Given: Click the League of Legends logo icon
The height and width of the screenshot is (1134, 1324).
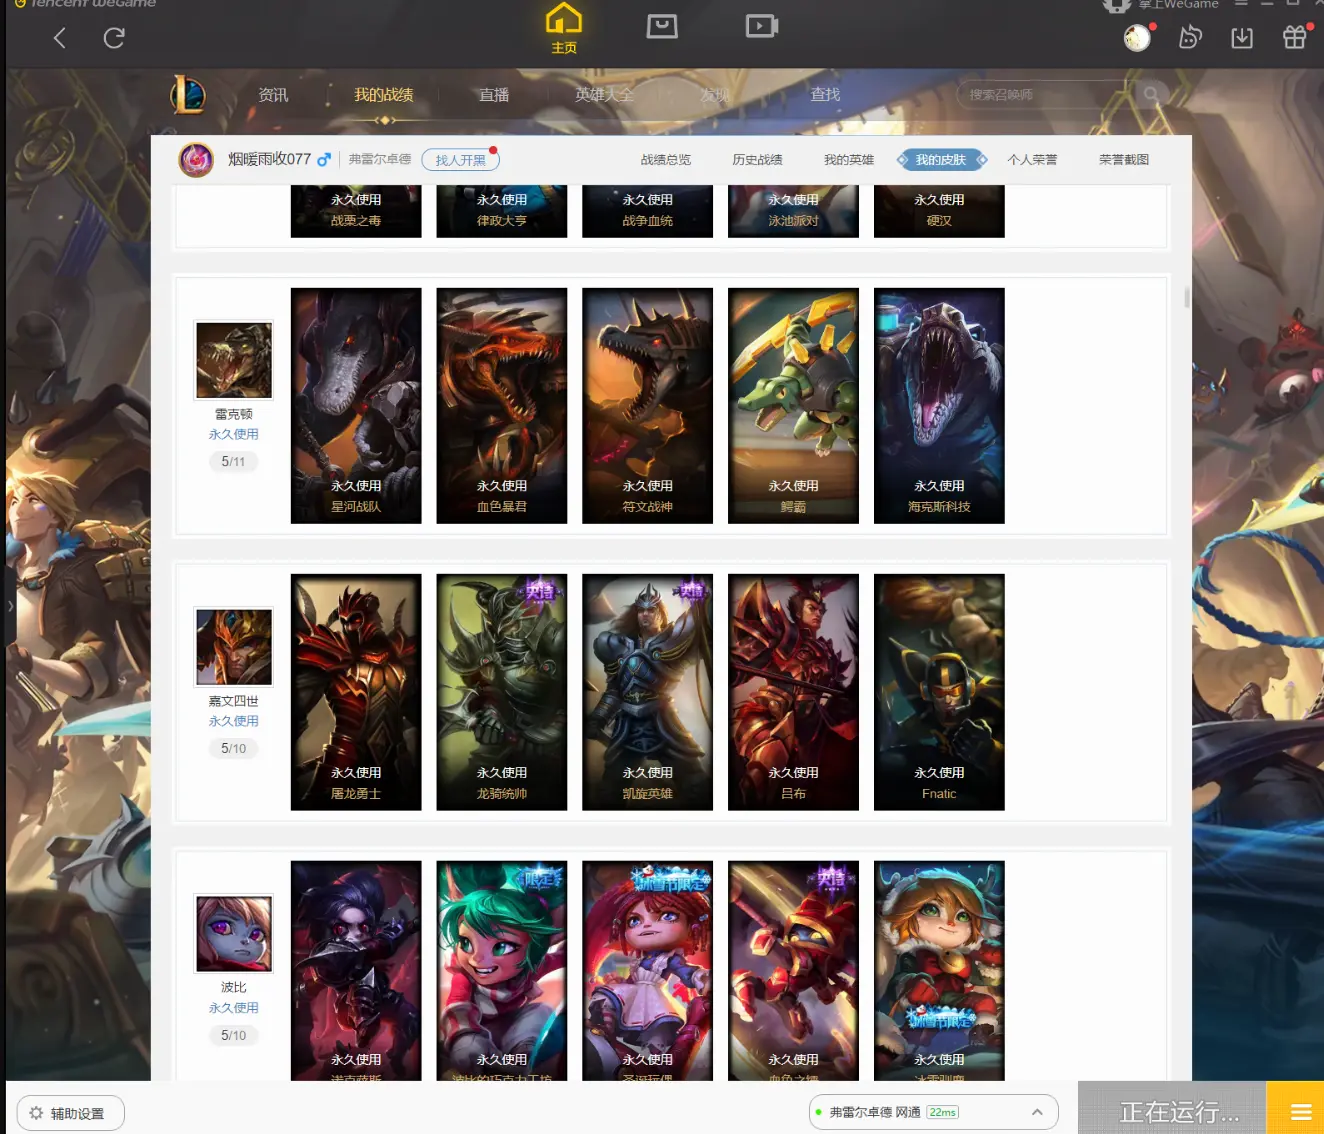Looking at the screenshot, I should point(188,95).
